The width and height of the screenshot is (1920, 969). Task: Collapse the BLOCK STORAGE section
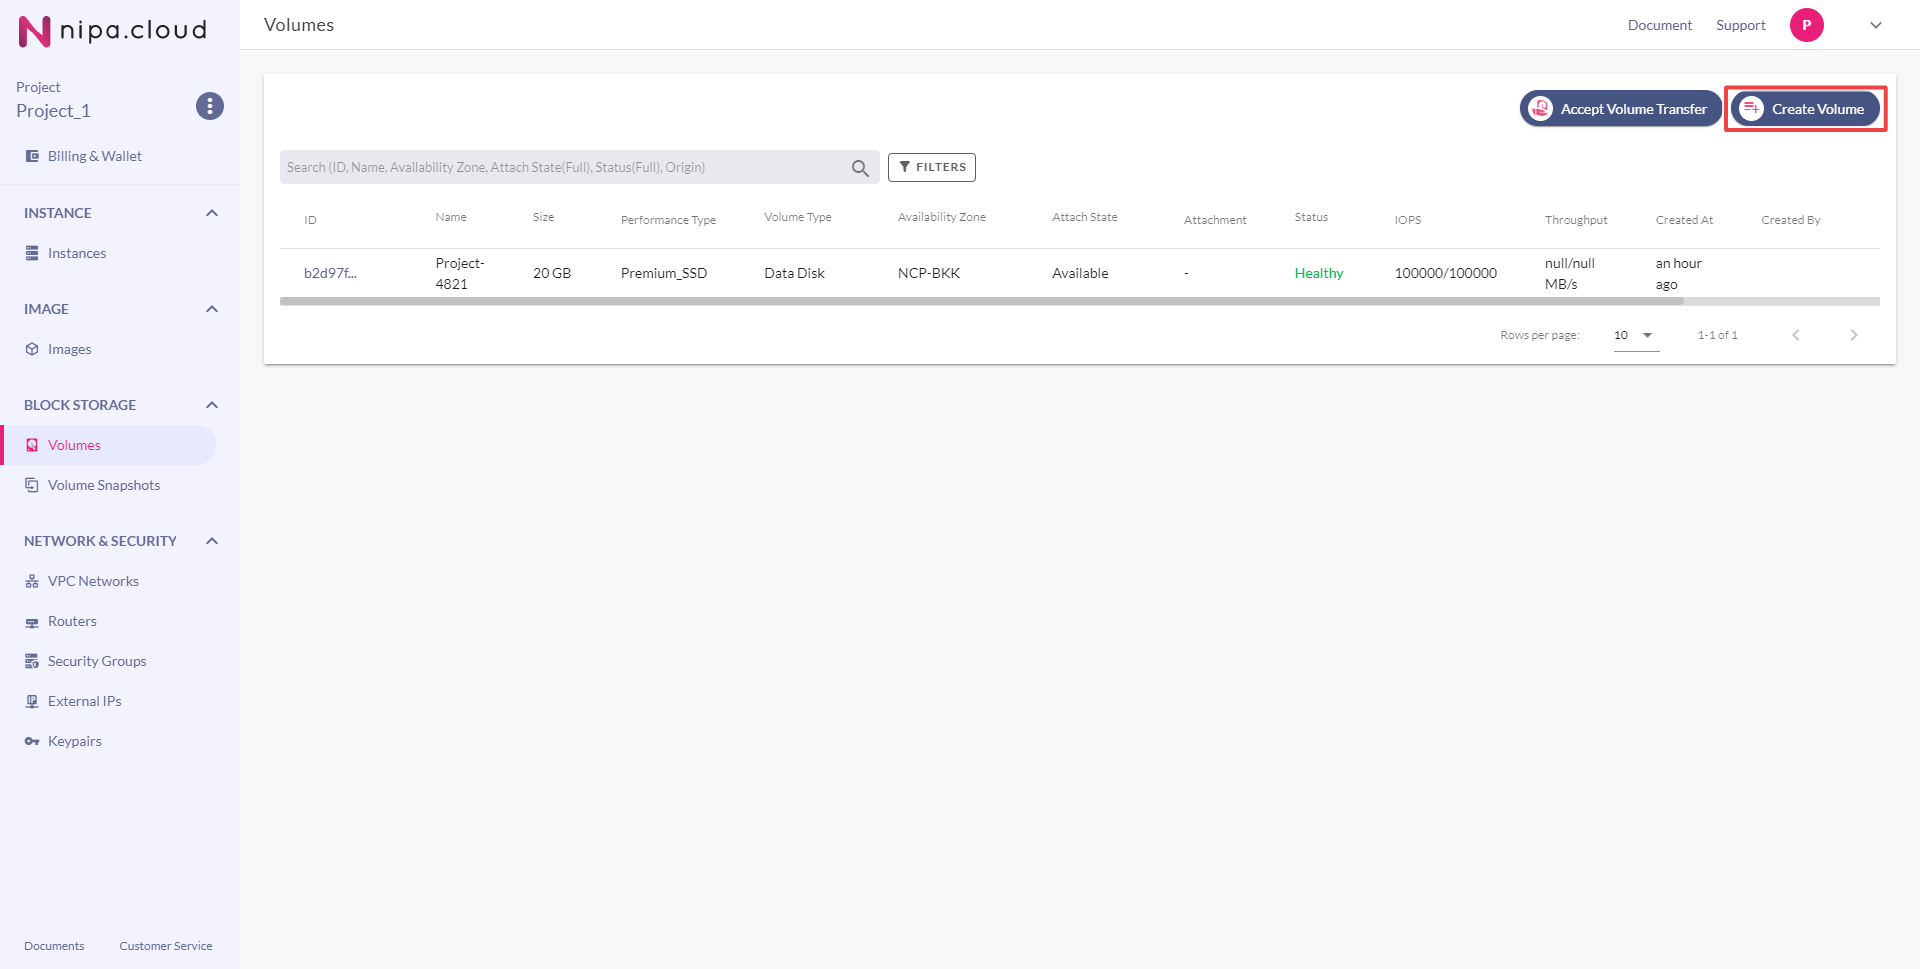[x=212, y=405]
